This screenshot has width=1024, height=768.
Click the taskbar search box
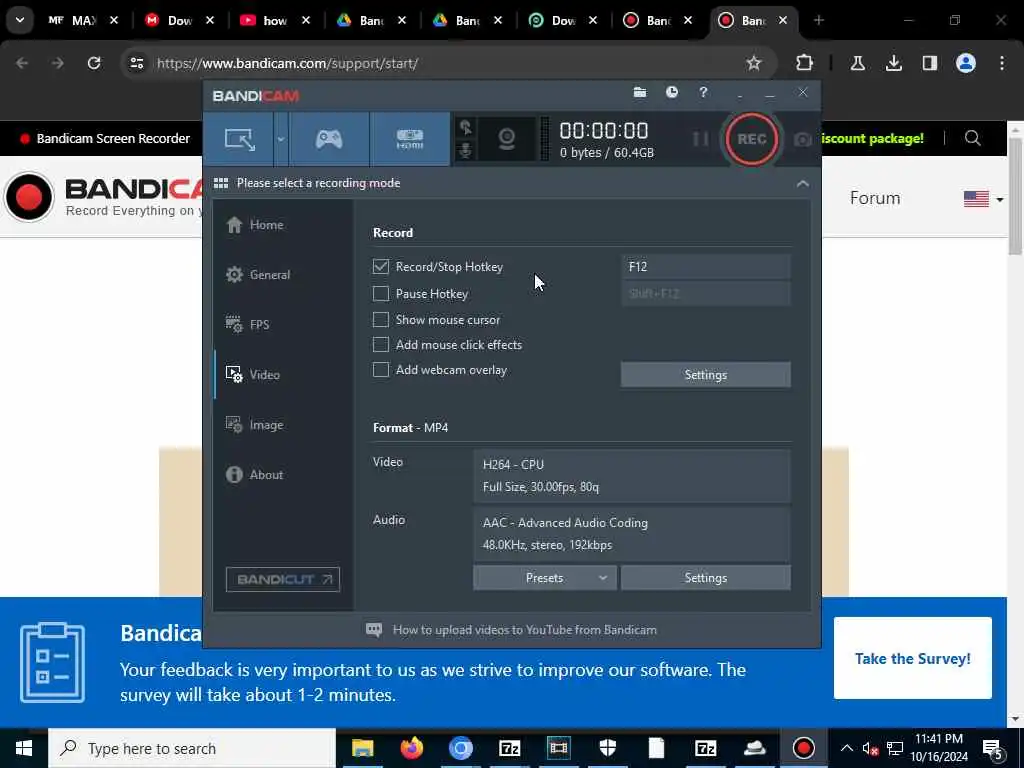pos(192,748)
